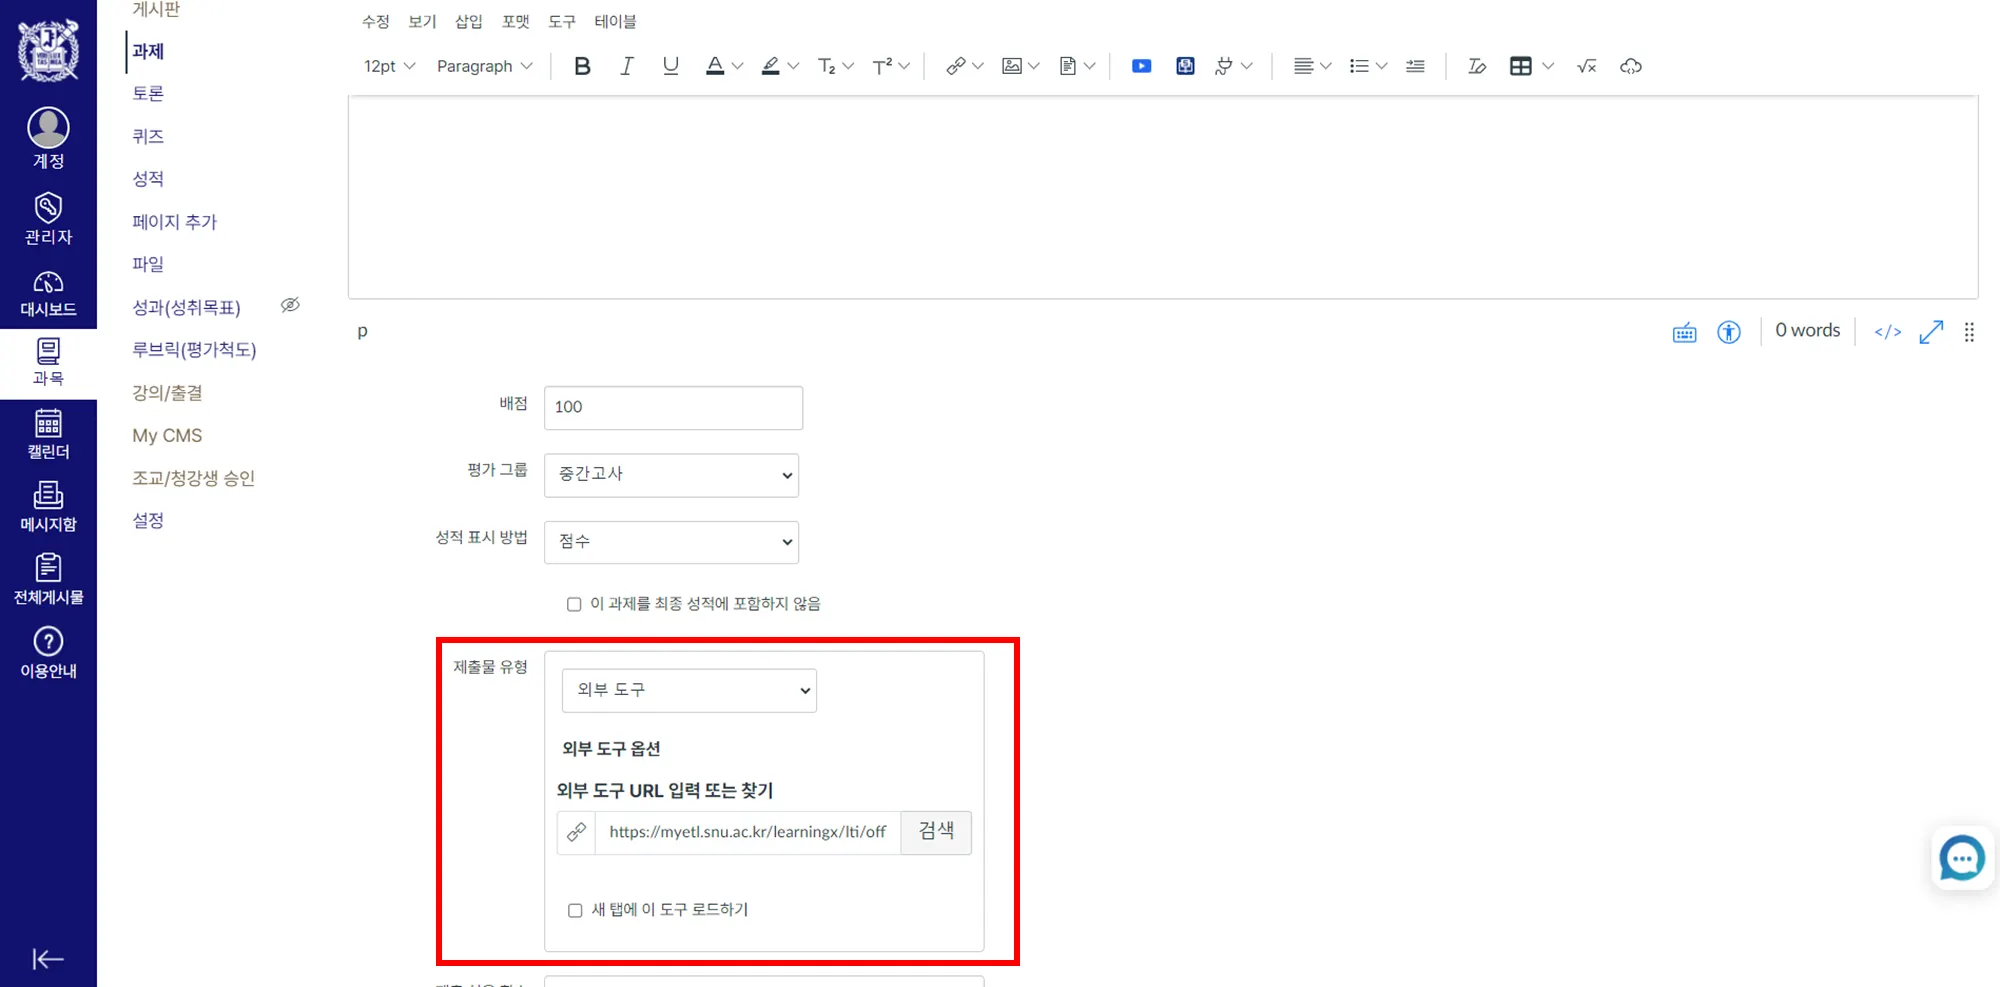
Task: Toggle bold formatting in the editor
Action: (x=582, y=66)
